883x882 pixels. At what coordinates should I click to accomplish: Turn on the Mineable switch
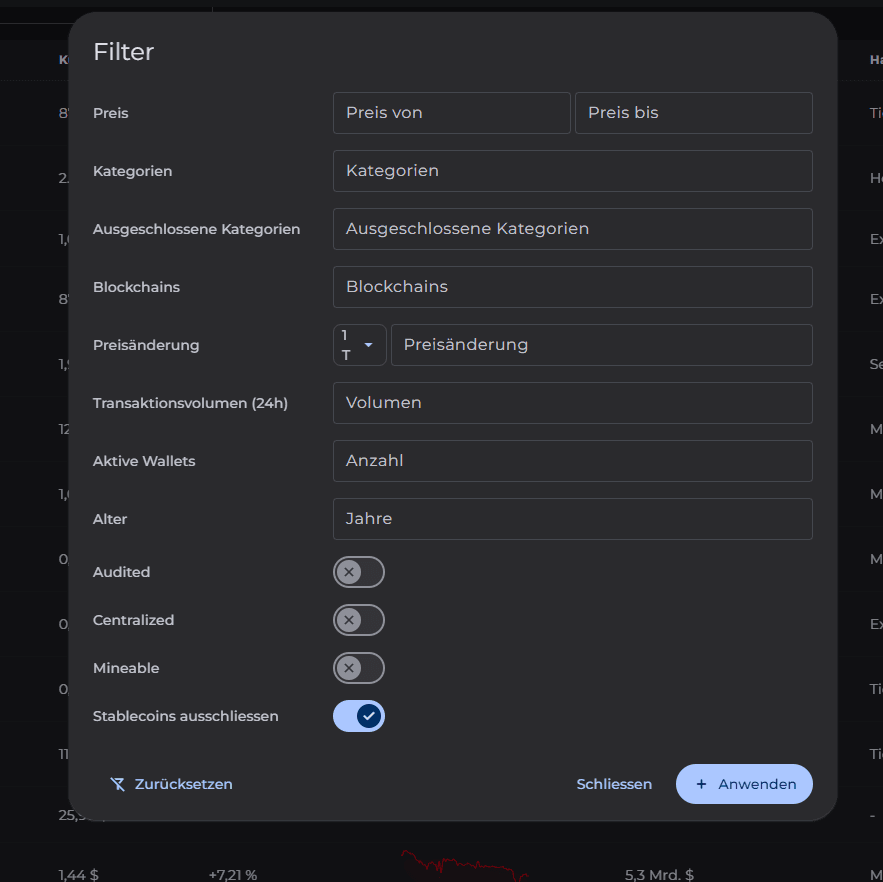pyautogui.click(x=358, y=668)
